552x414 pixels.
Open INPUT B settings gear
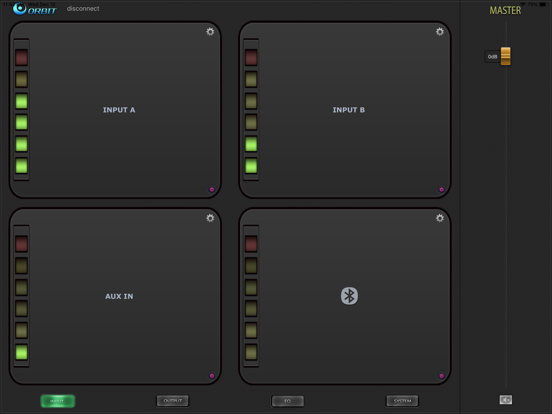coord(440,32)
